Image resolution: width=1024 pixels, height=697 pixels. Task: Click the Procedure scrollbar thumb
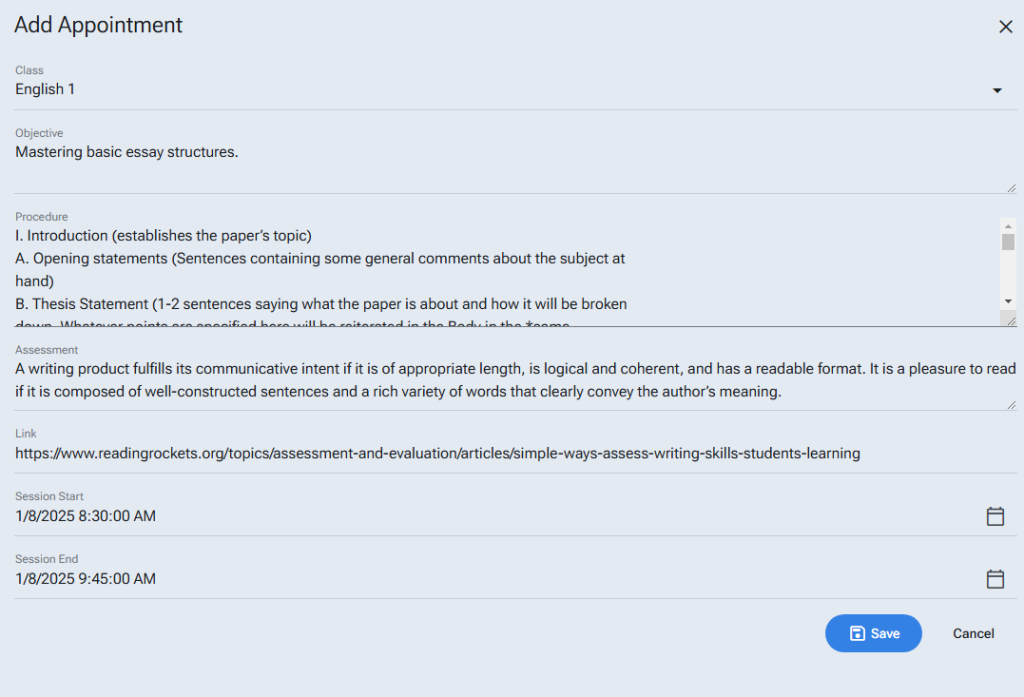(1008, 242)
